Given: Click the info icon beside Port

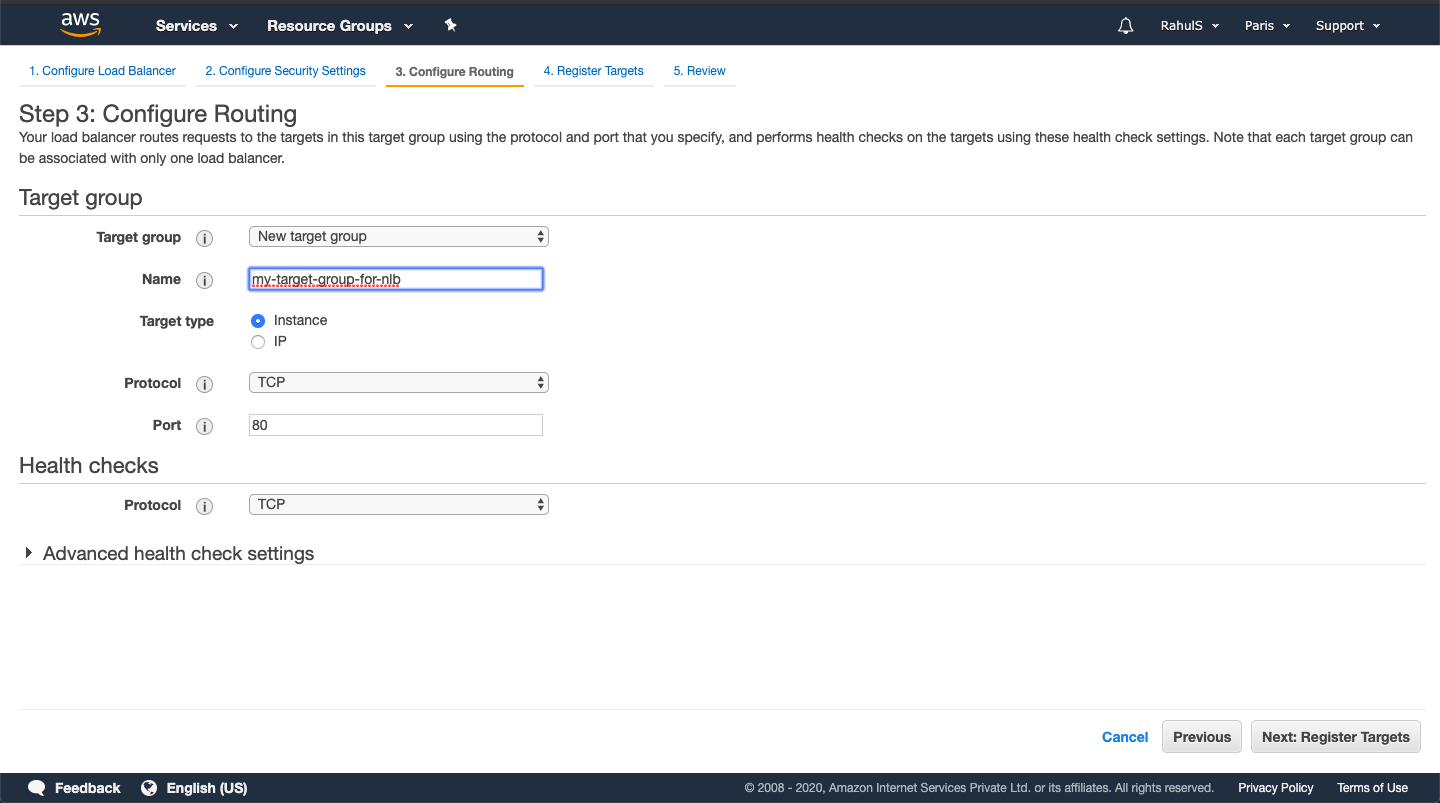Looking at the screenshot, I should (x=204, y=426).
